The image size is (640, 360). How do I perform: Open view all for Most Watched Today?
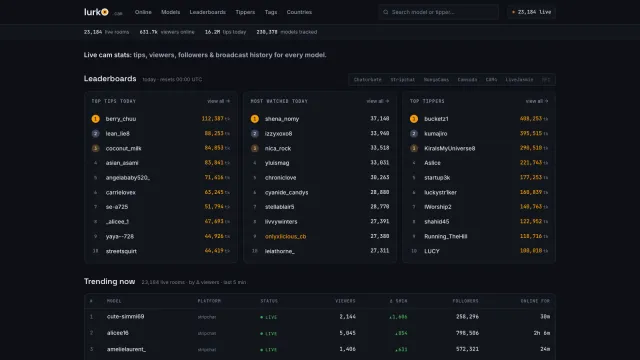pyautogui.click(x=378, y=101)
